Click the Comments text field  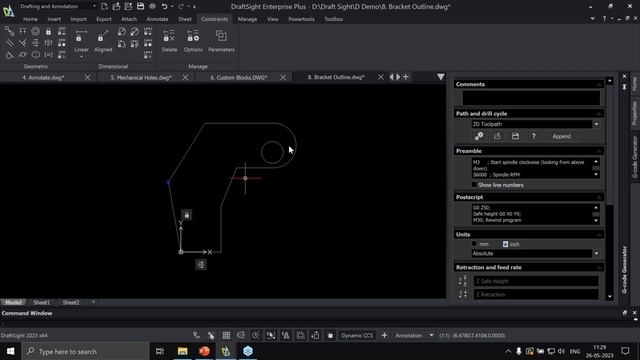pyautogui.click(x=531, y=98)
